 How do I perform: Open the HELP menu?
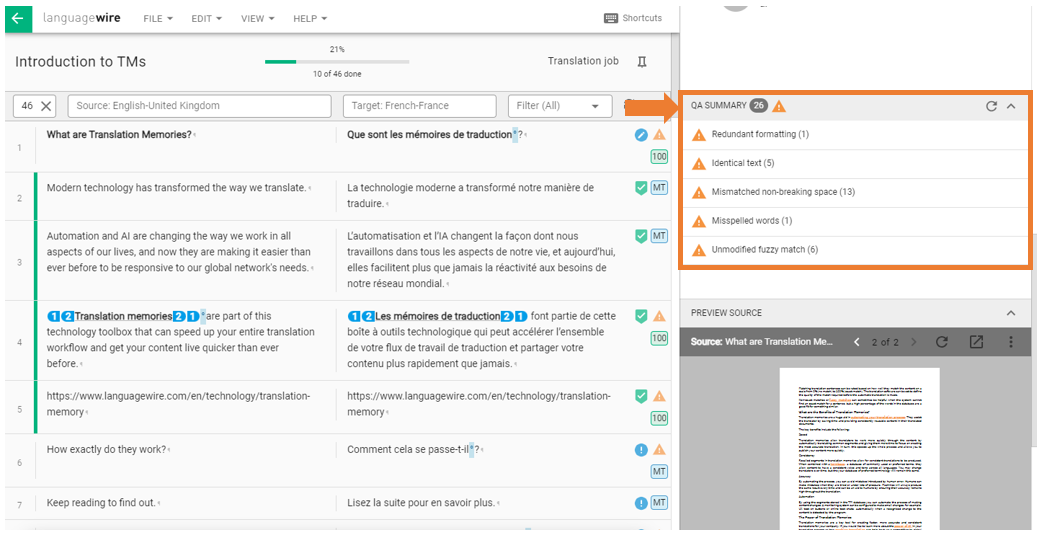point(310,19)
